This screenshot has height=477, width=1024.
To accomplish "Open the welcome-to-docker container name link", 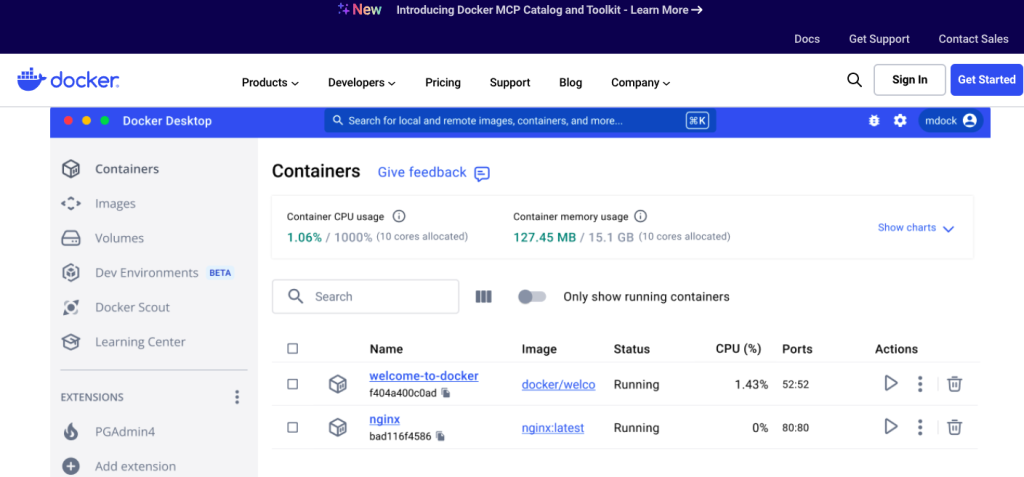I will [424, 376].
